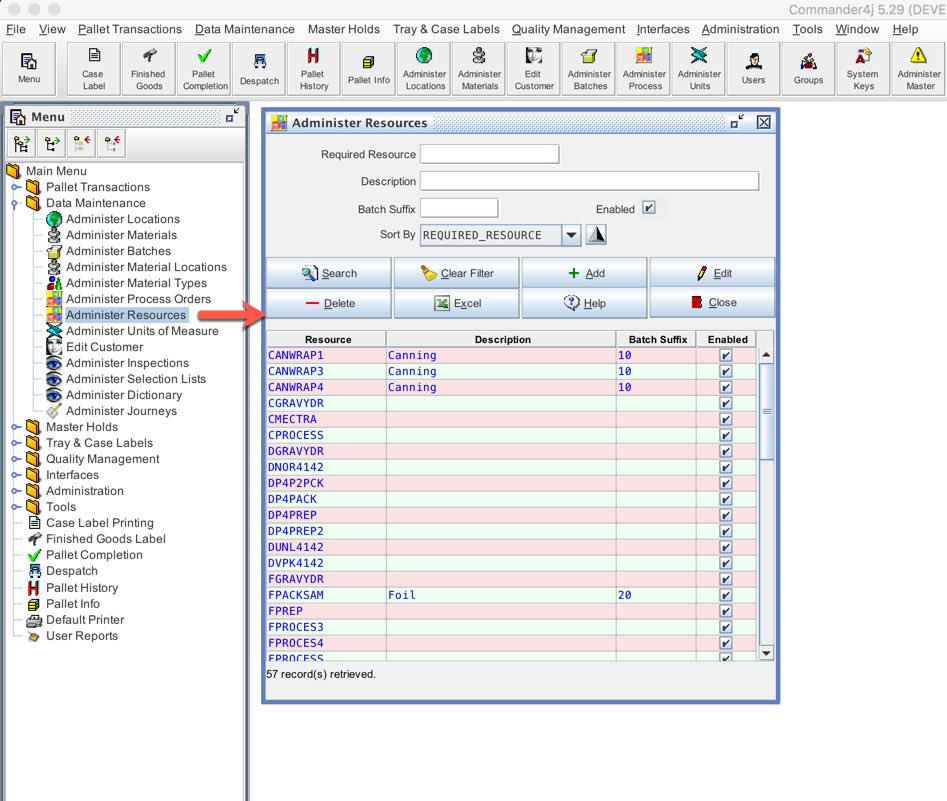This screenshot has height=801, width=947.
Task: Open the Quality Management menu
Action: [567, 29]
